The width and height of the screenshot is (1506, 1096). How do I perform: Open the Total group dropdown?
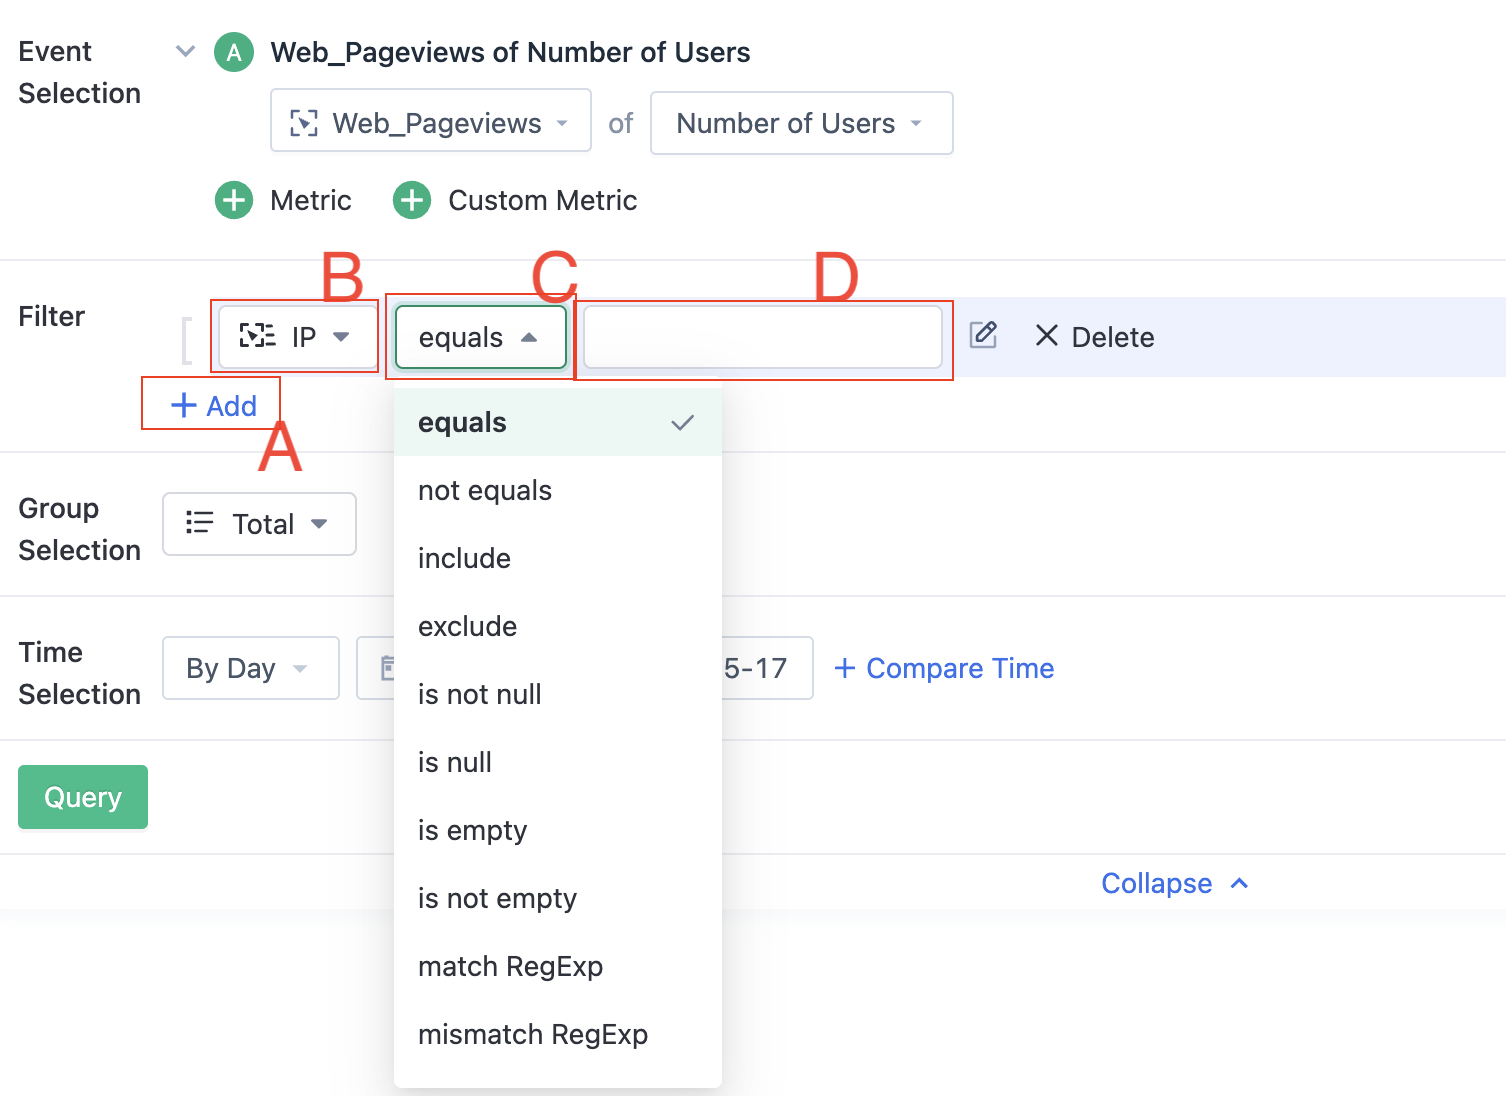pyautogui.click(x=259, y=524)
